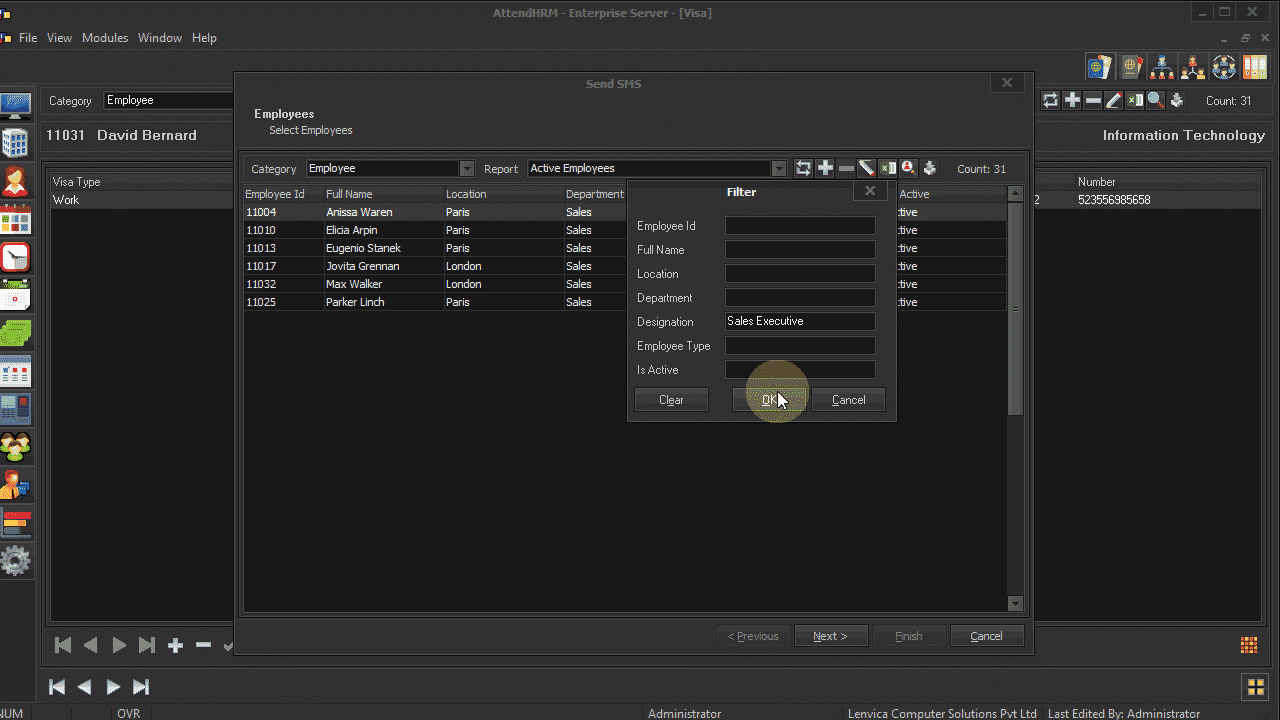Refresh the employee list in Send SMS dialog

[x=804, y=168]
